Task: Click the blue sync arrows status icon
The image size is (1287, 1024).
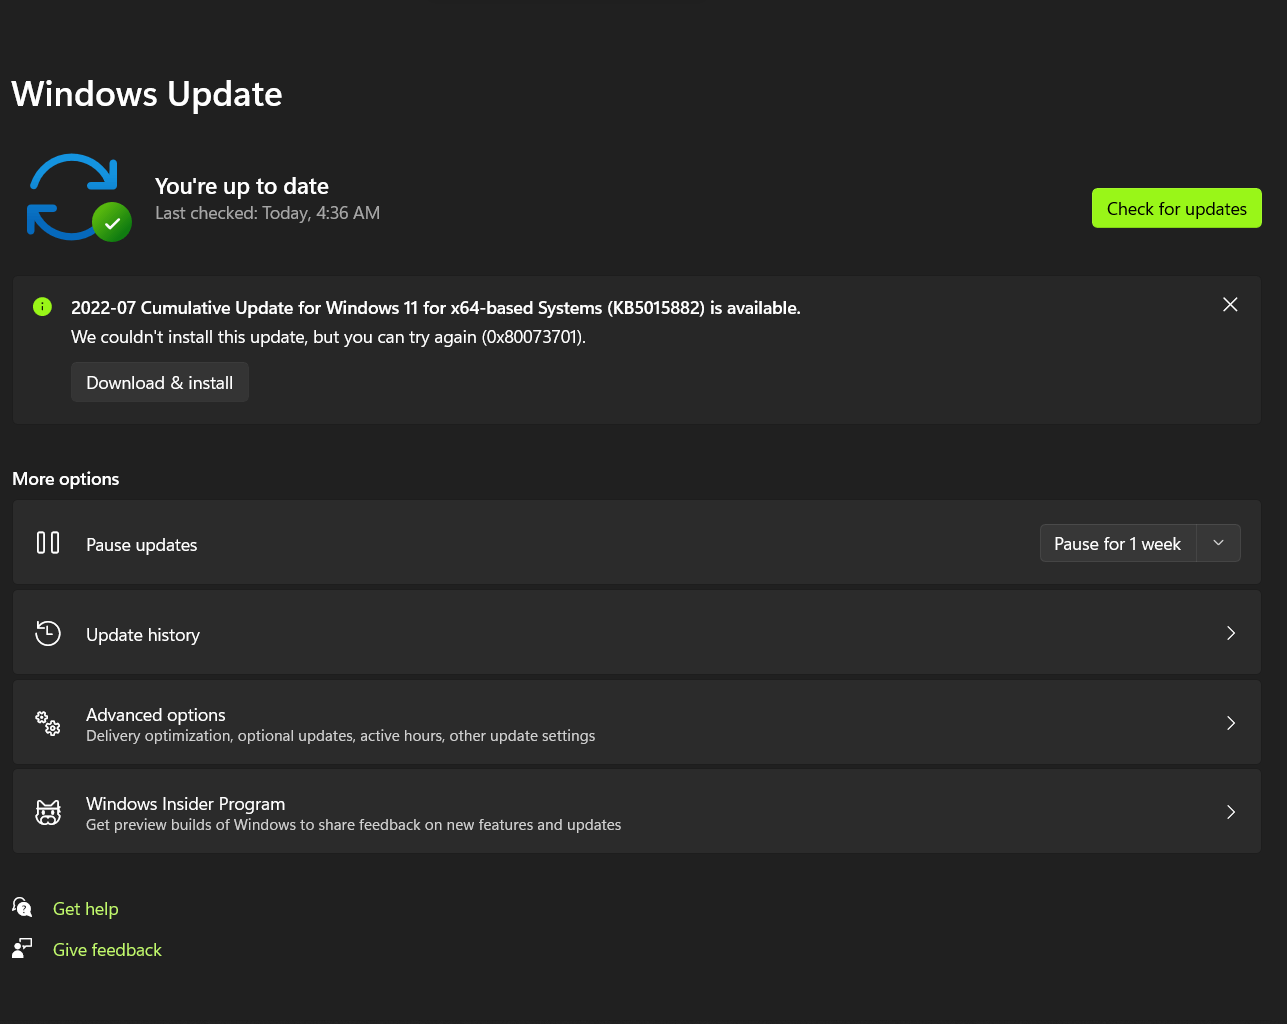Action: [x=78, y=197]
